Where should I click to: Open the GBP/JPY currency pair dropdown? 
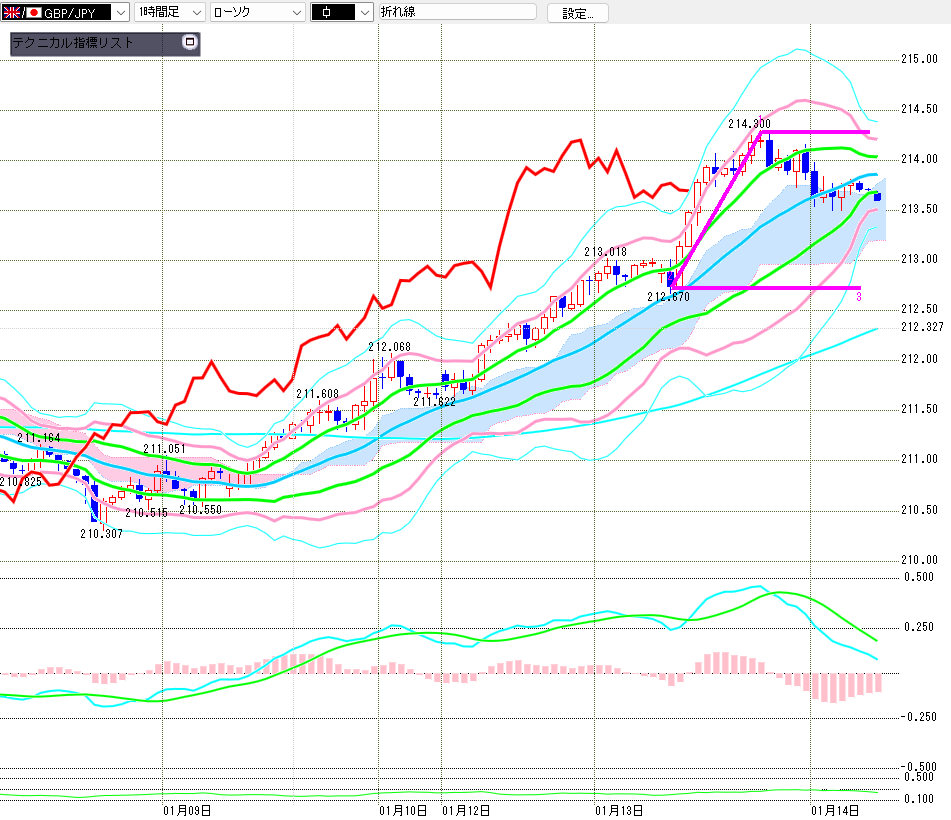(120, 13)
